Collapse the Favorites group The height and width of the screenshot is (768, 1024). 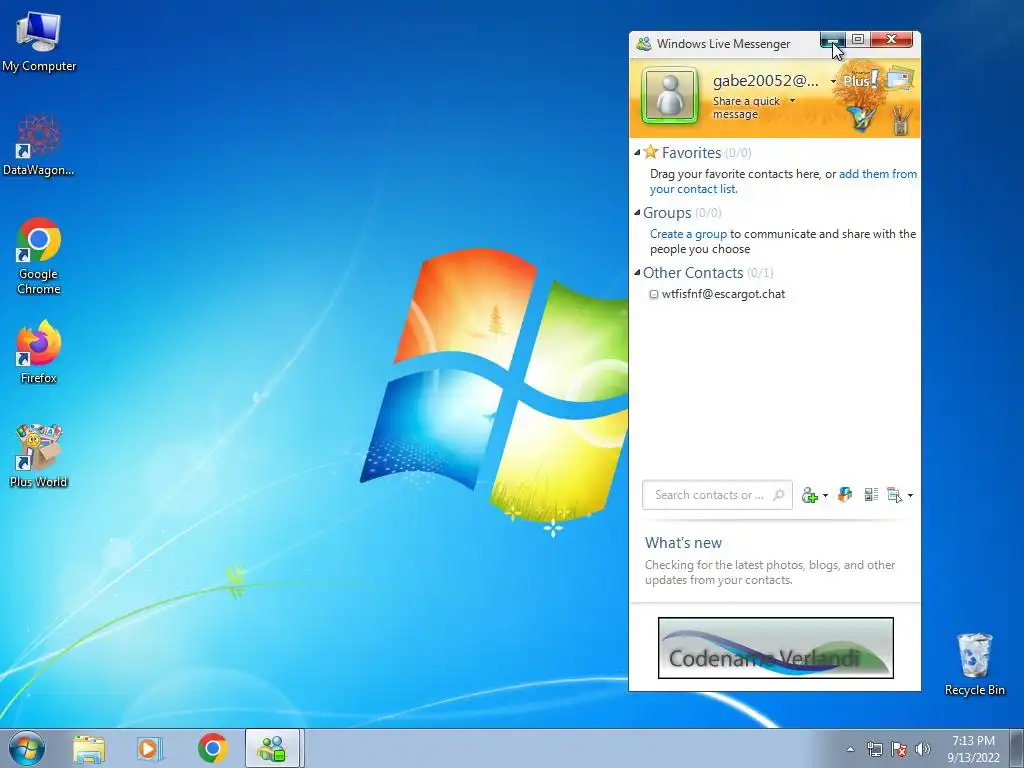[637, 153]
